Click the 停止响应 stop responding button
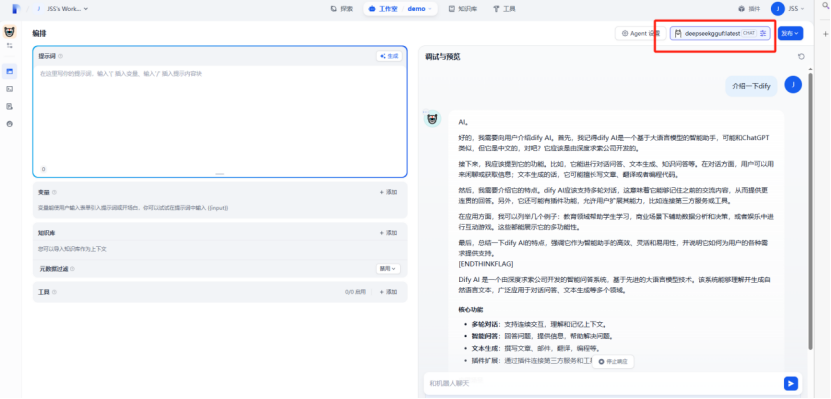The height and width of the screenshot is (399, 831). click(x=613, y=361)
